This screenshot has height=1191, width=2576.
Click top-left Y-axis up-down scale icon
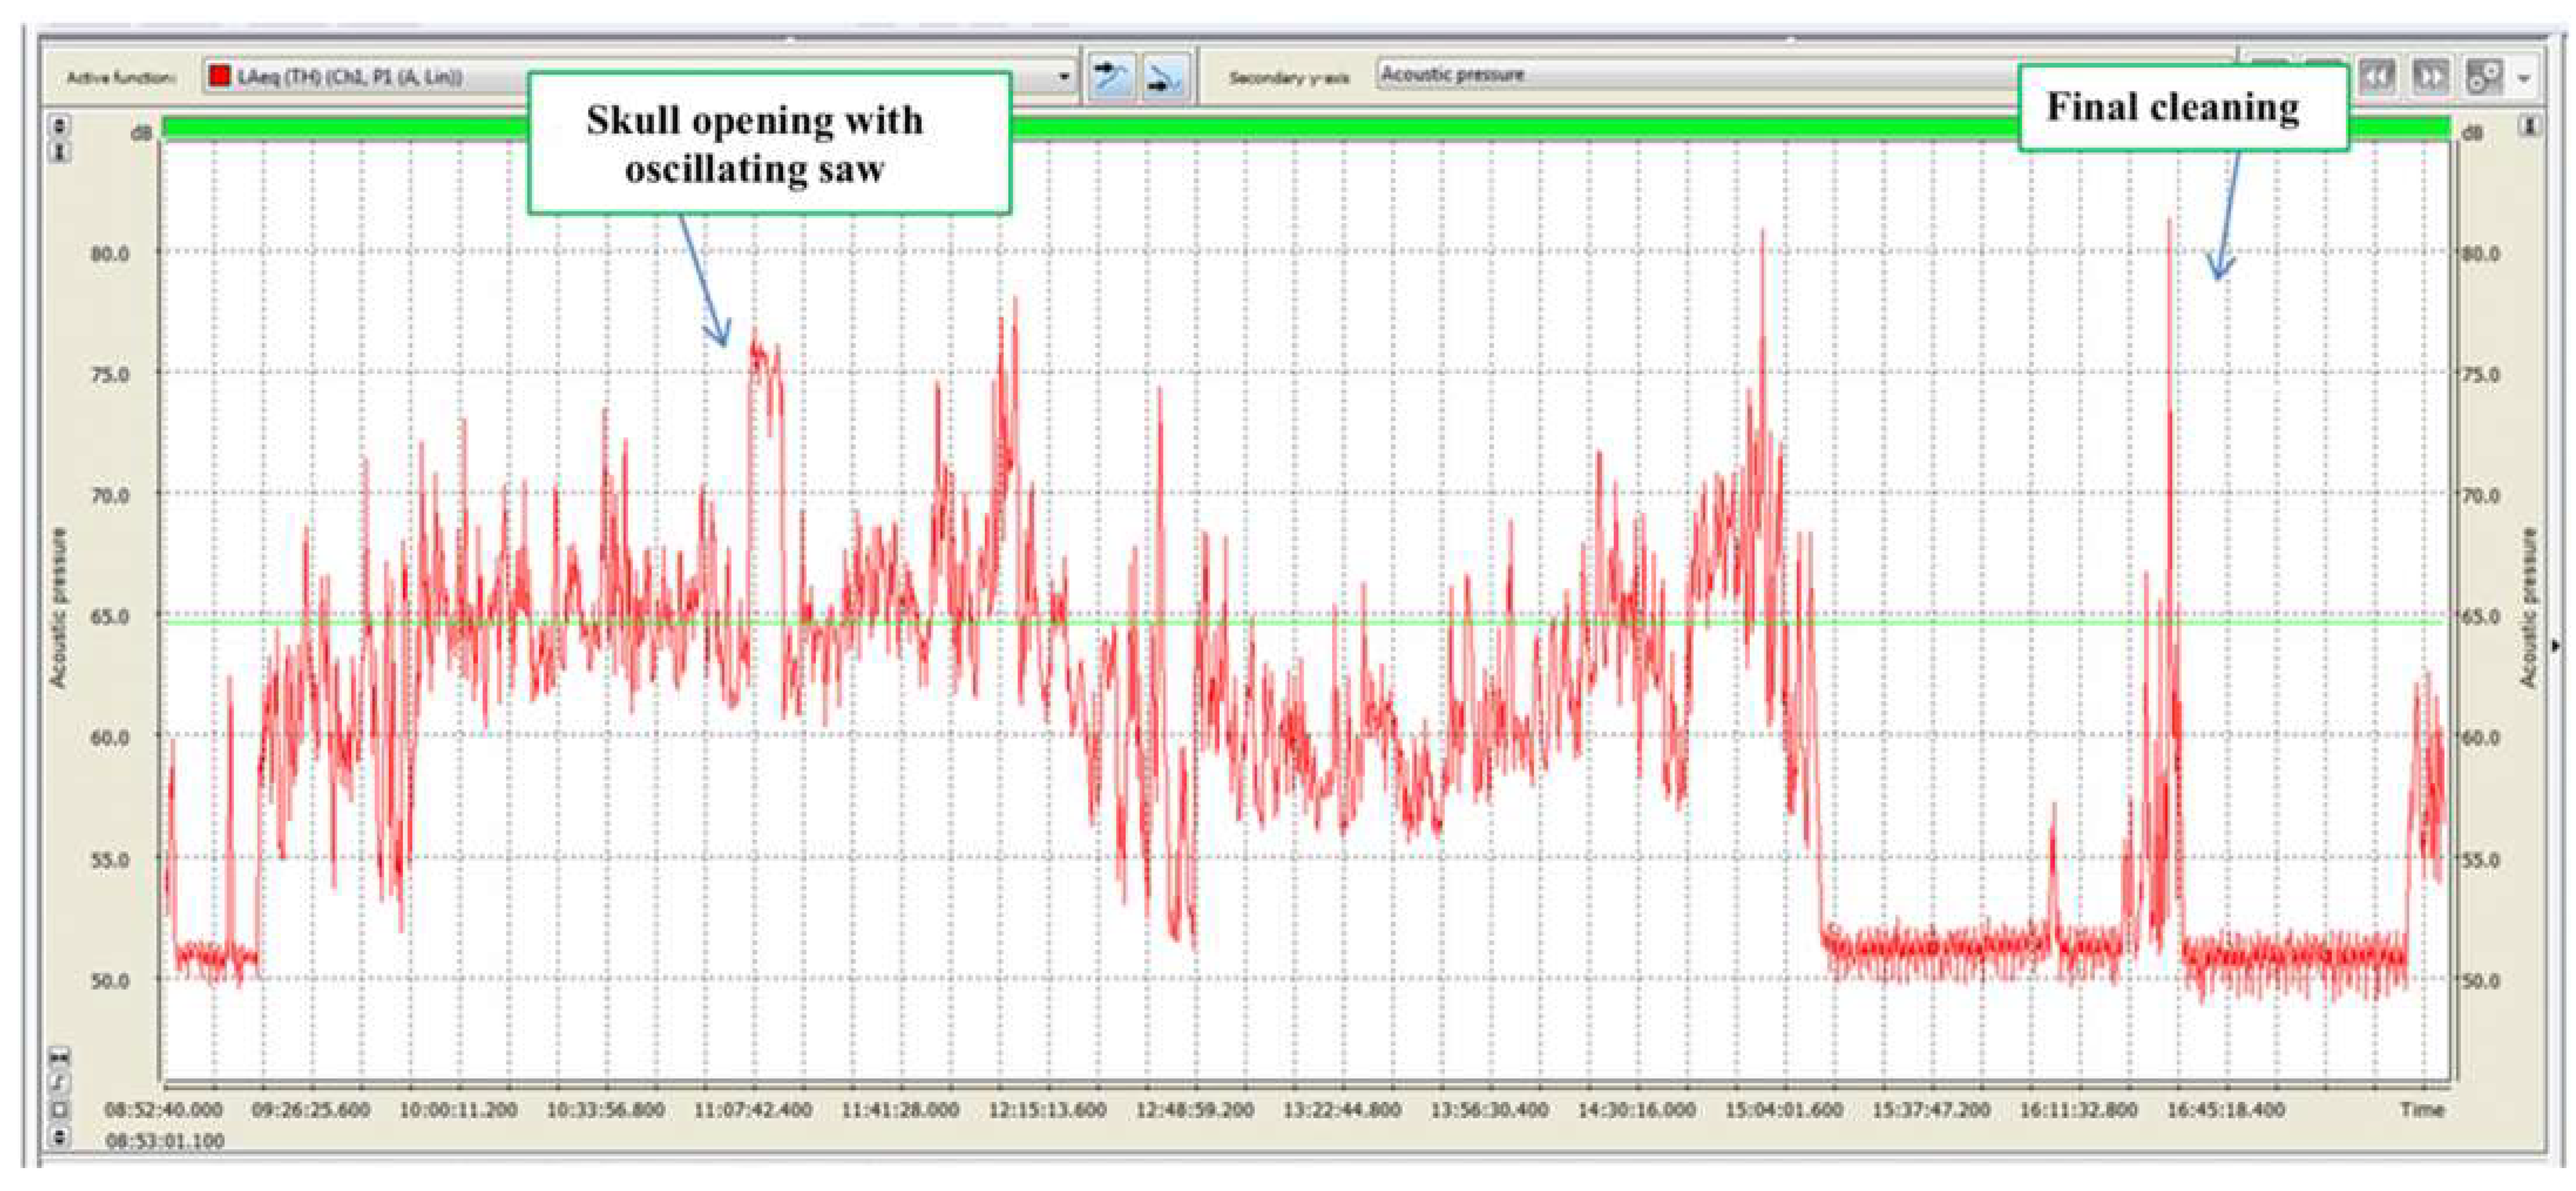[60, 126]
